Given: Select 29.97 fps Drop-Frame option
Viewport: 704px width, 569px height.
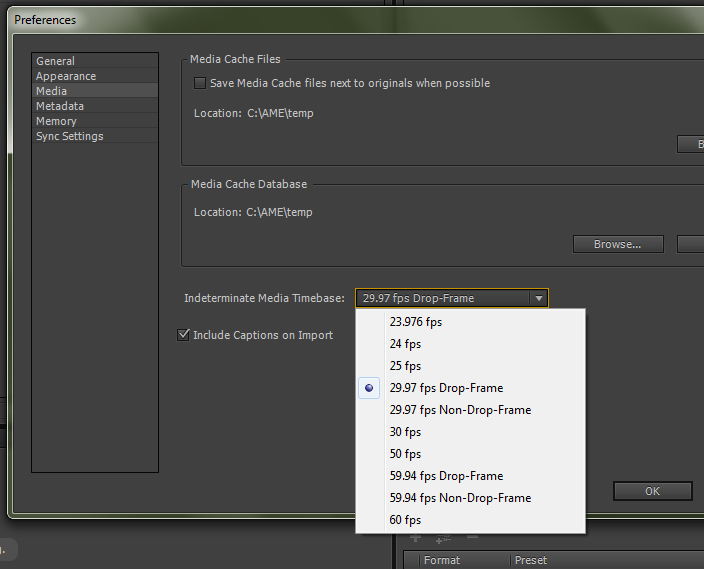Looking at the screenshot, I should pyautogui.click(x=471, y=388).
